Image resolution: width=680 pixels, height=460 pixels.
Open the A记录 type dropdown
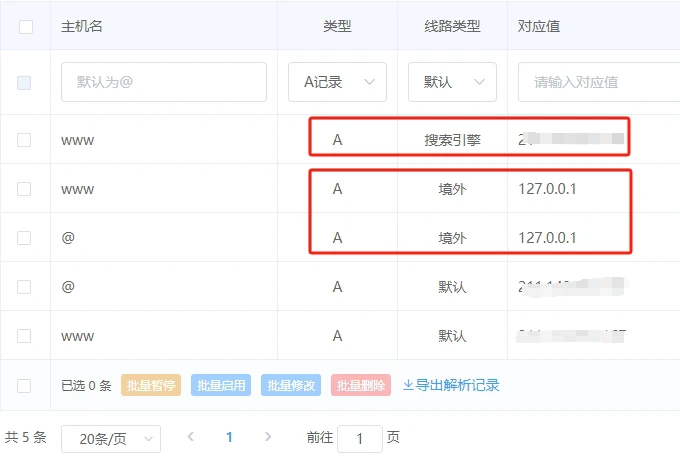[337, 82]
